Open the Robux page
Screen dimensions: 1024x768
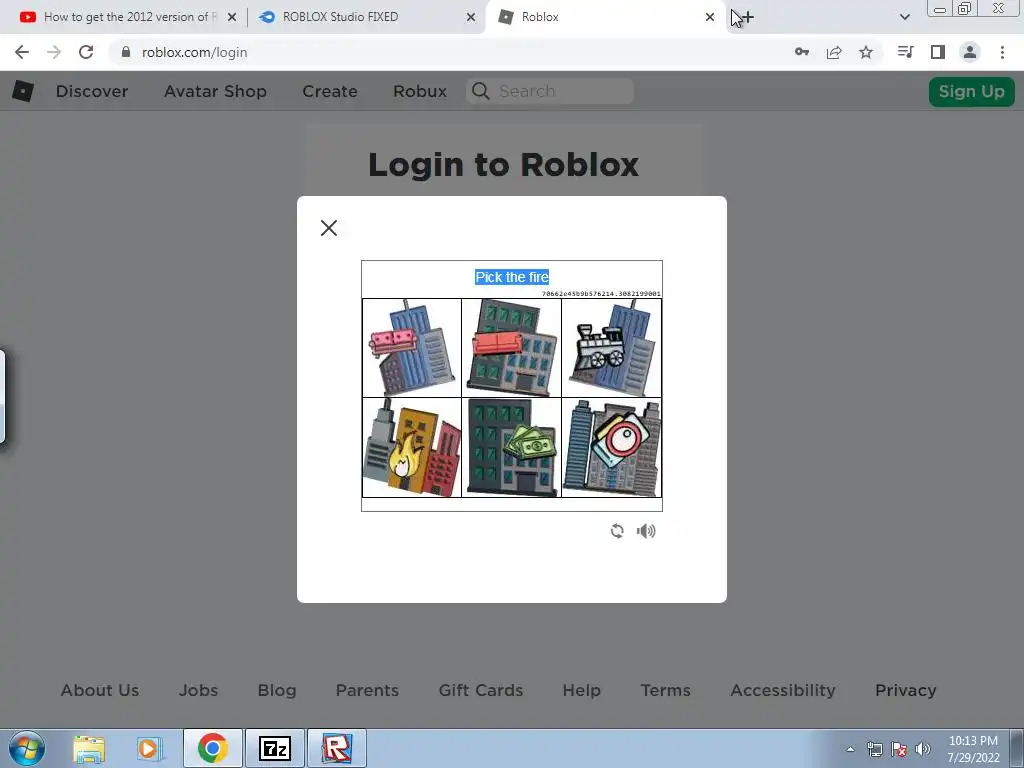pos(420,91)
